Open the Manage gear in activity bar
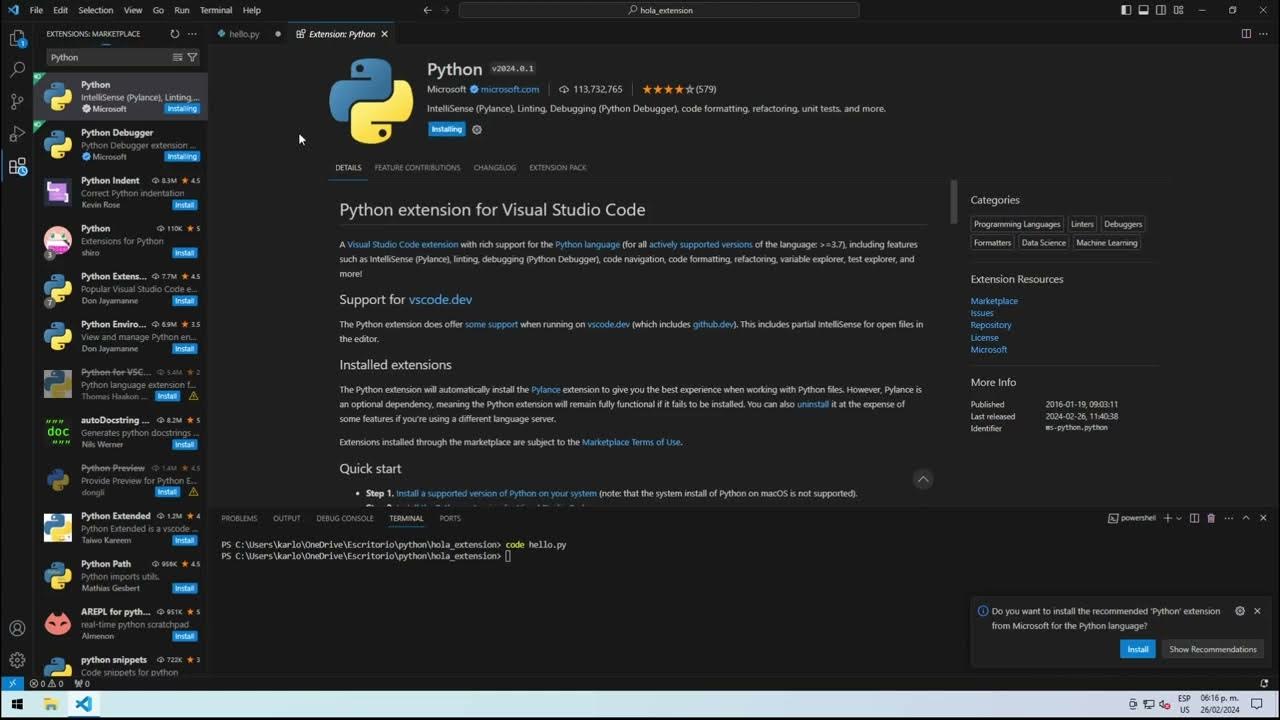The width and height of the screenshot is (1280, 720). 17,660
